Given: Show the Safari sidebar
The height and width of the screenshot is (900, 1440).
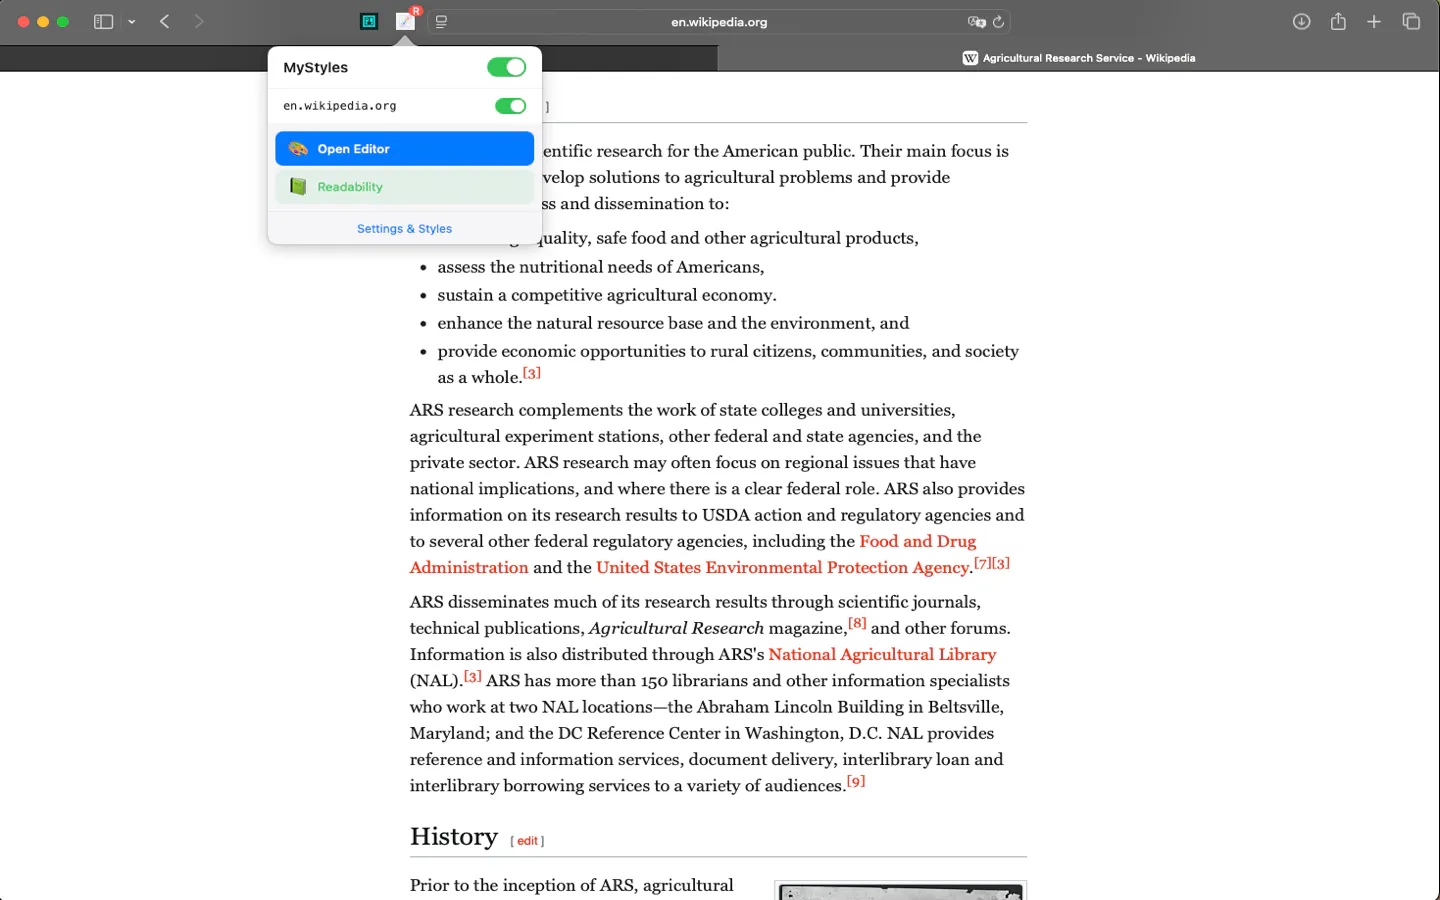Looking at the screenshot, I should (103, 21).
